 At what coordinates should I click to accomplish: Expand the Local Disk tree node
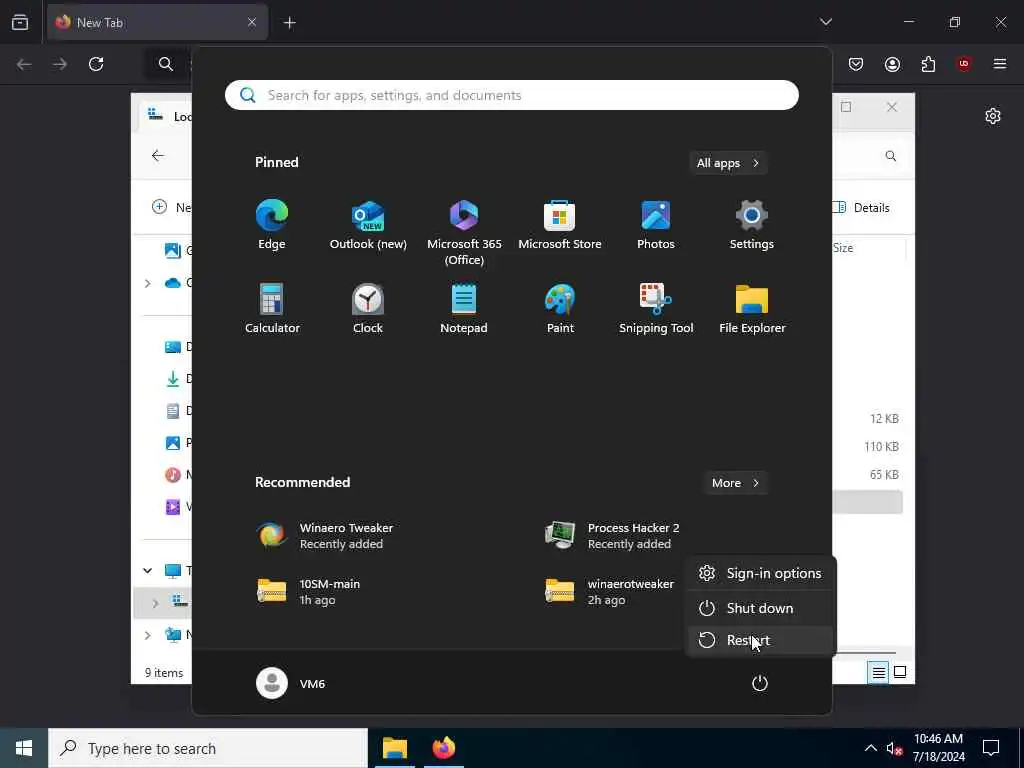pyautogui.click(x=155, y=603)
